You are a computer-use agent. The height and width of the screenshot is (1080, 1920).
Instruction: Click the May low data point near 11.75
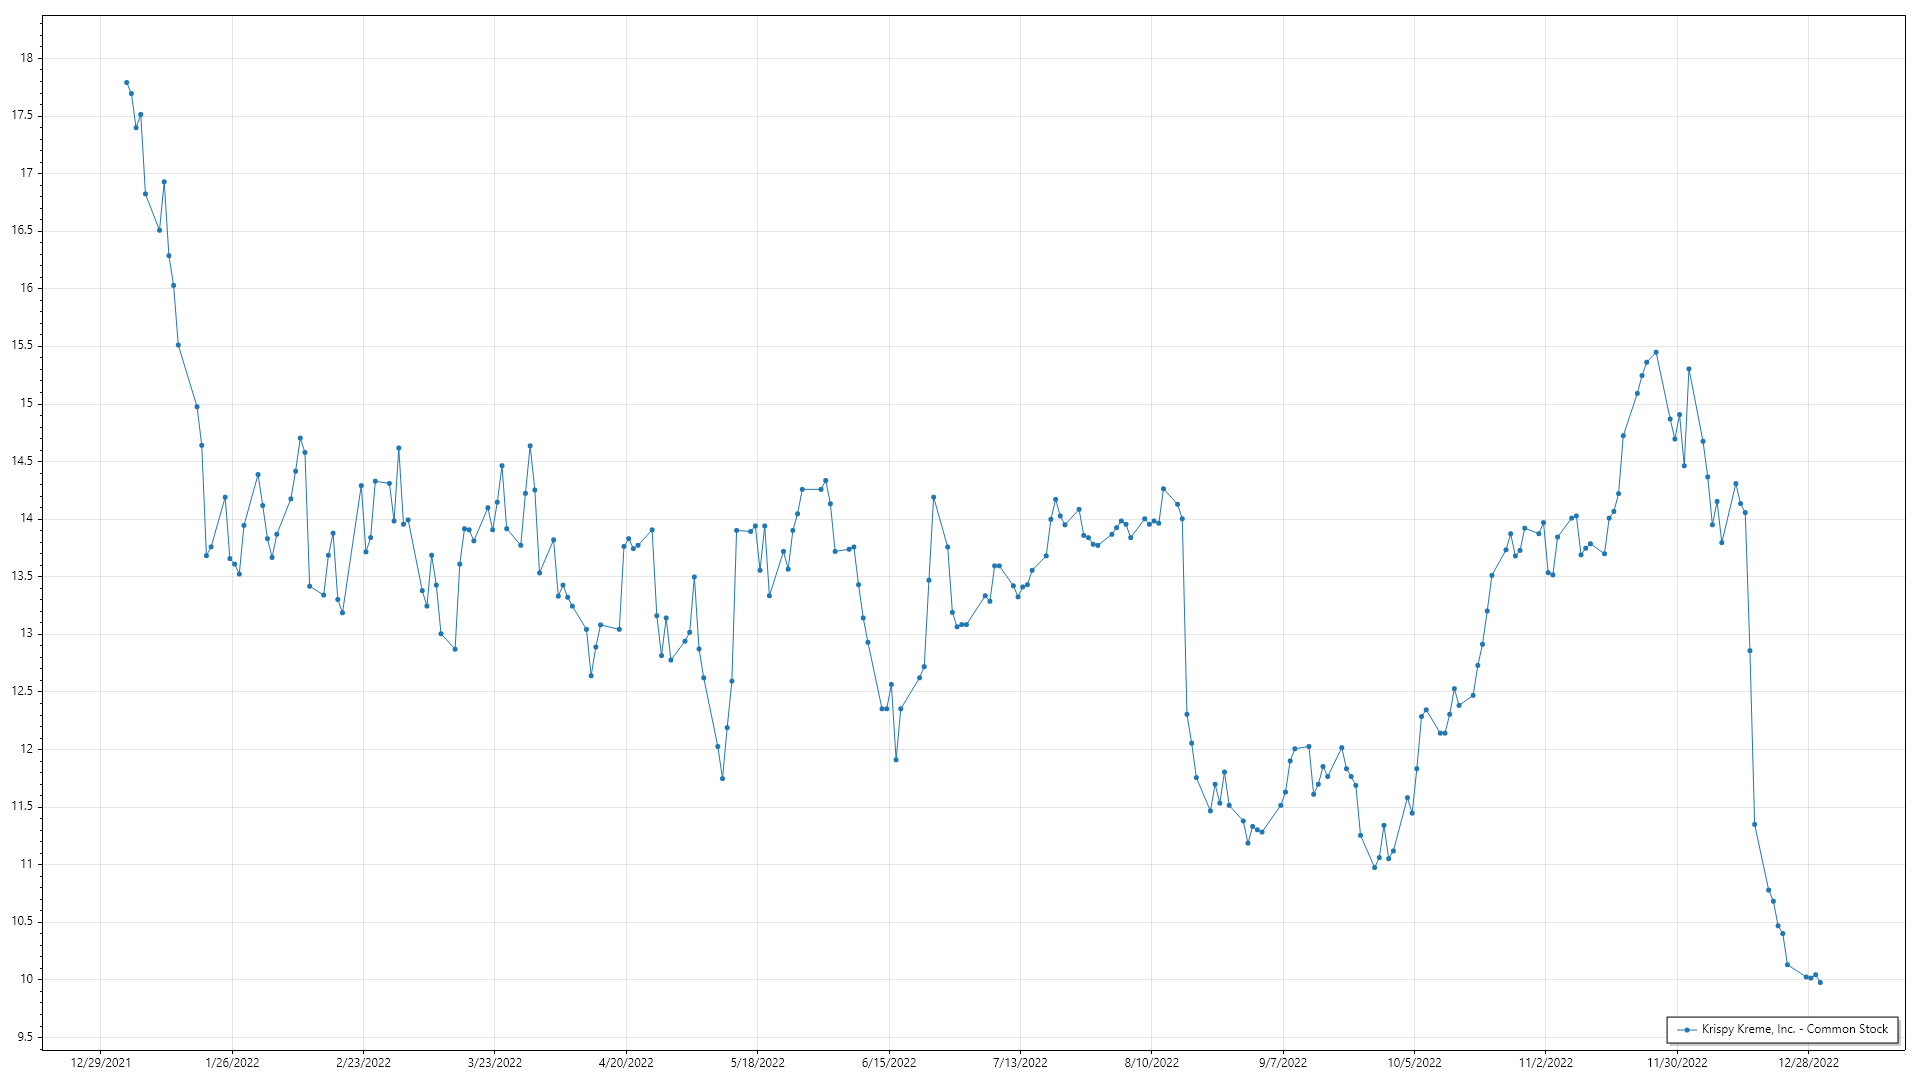click(x=722, y=778)
